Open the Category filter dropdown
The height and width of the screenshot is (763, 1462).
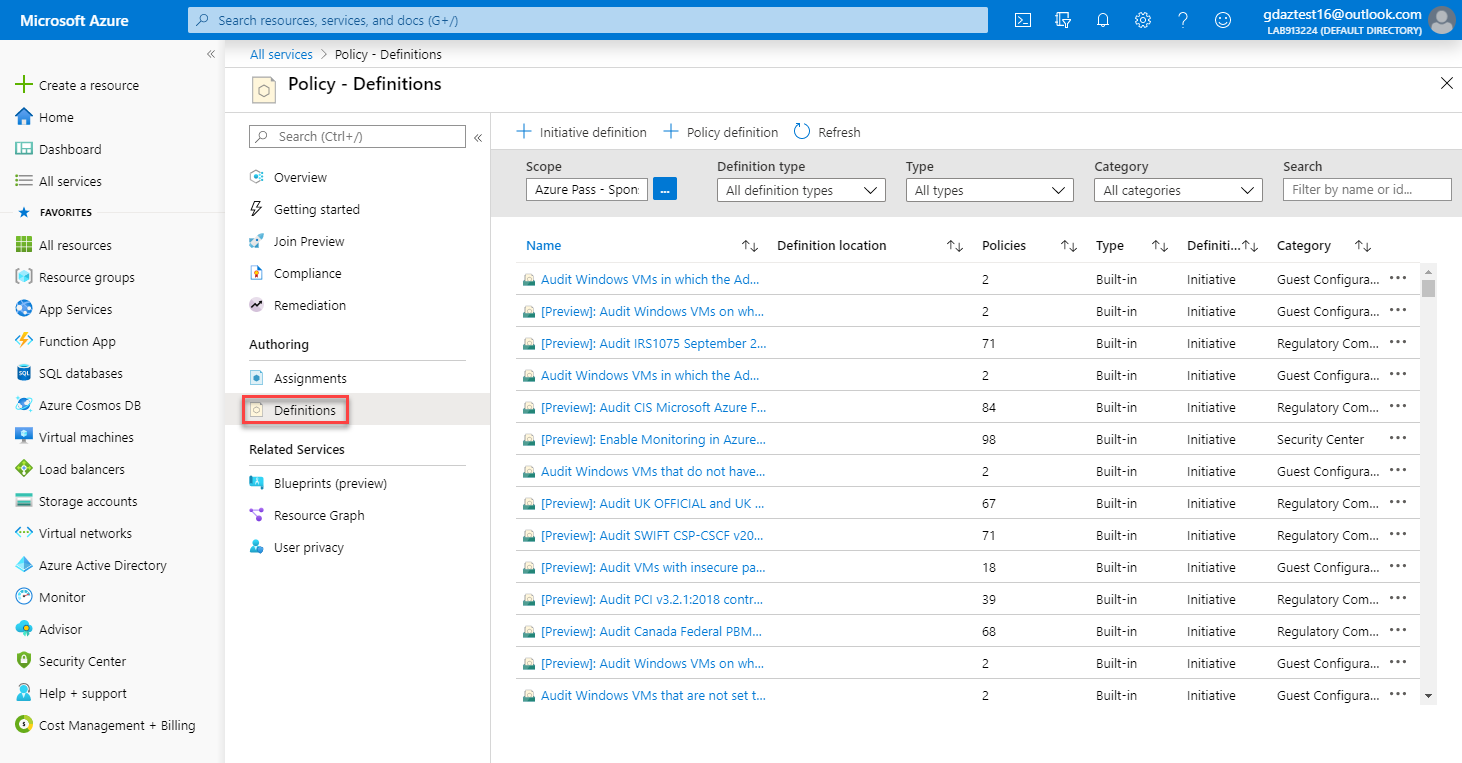pos(1178,190)
